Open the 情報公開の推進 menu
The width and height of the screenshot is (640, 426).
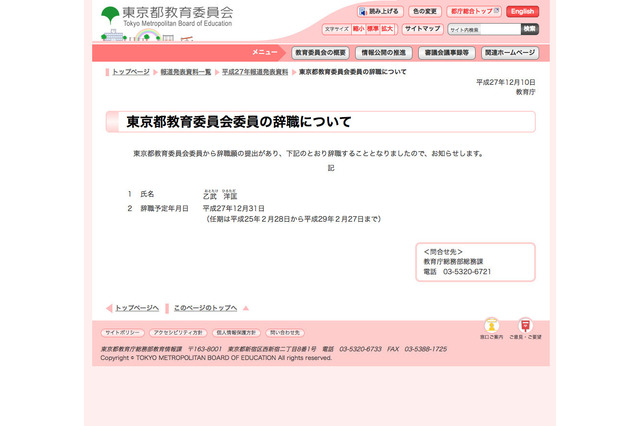coord(384,53)
